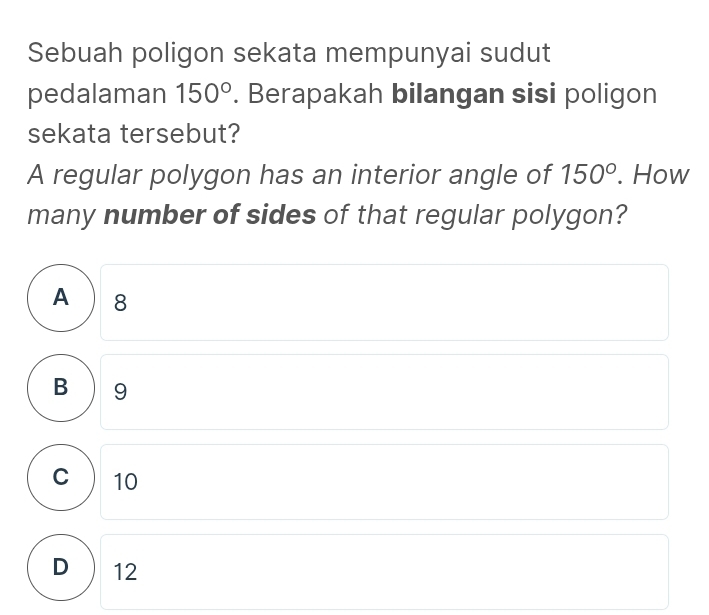Click the answer box showing 9
Viewport: 709px width, 615px height.
click(384, 393)
